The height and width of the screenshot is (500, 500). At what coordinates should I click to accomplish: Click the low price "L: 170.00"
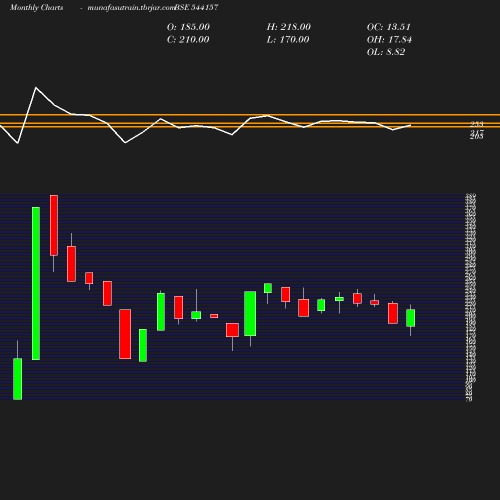coord(288,40)
